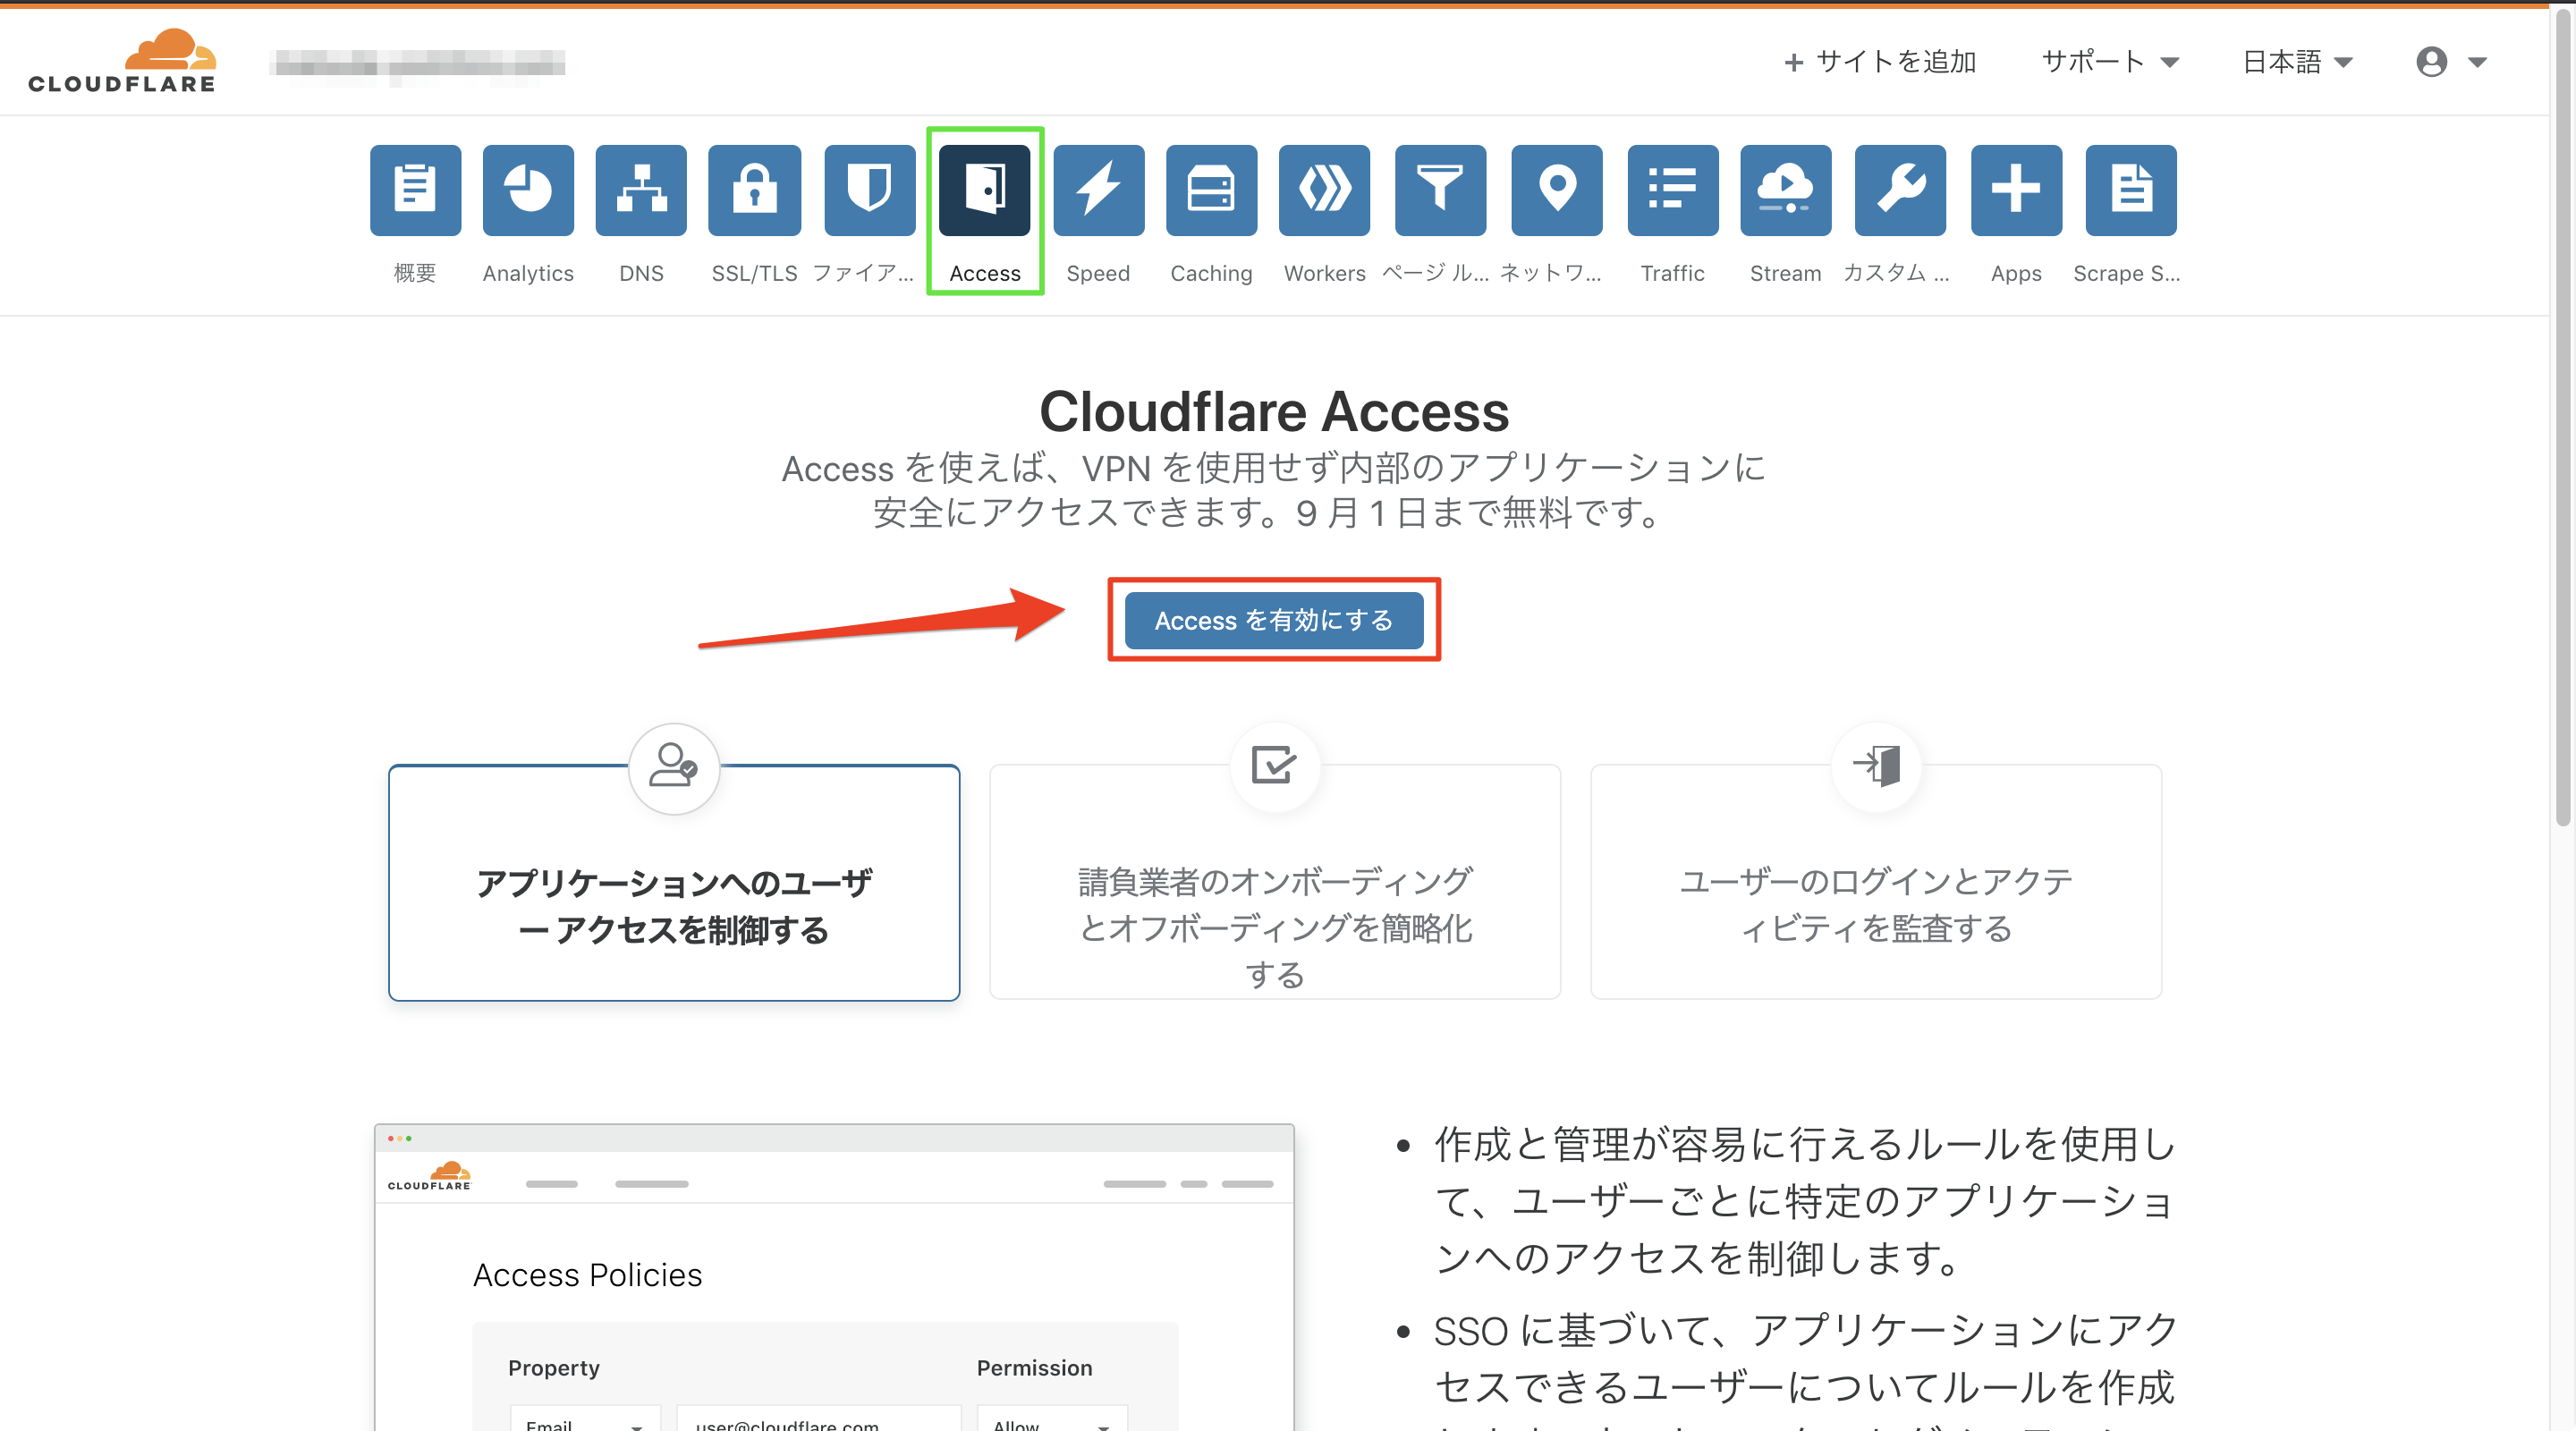
Task: Open the Scrape Shield document icon
Action: pos(2130,190)
